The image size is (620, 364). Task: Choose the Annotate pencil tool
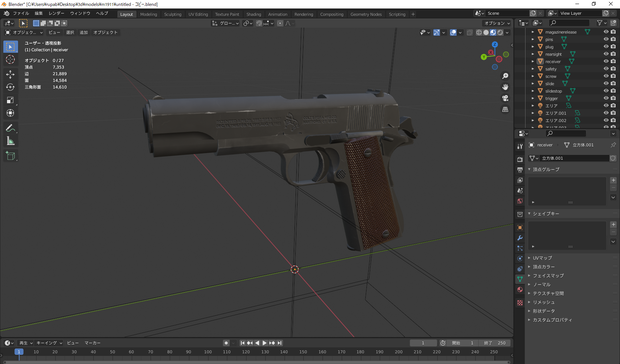[11, 128]
